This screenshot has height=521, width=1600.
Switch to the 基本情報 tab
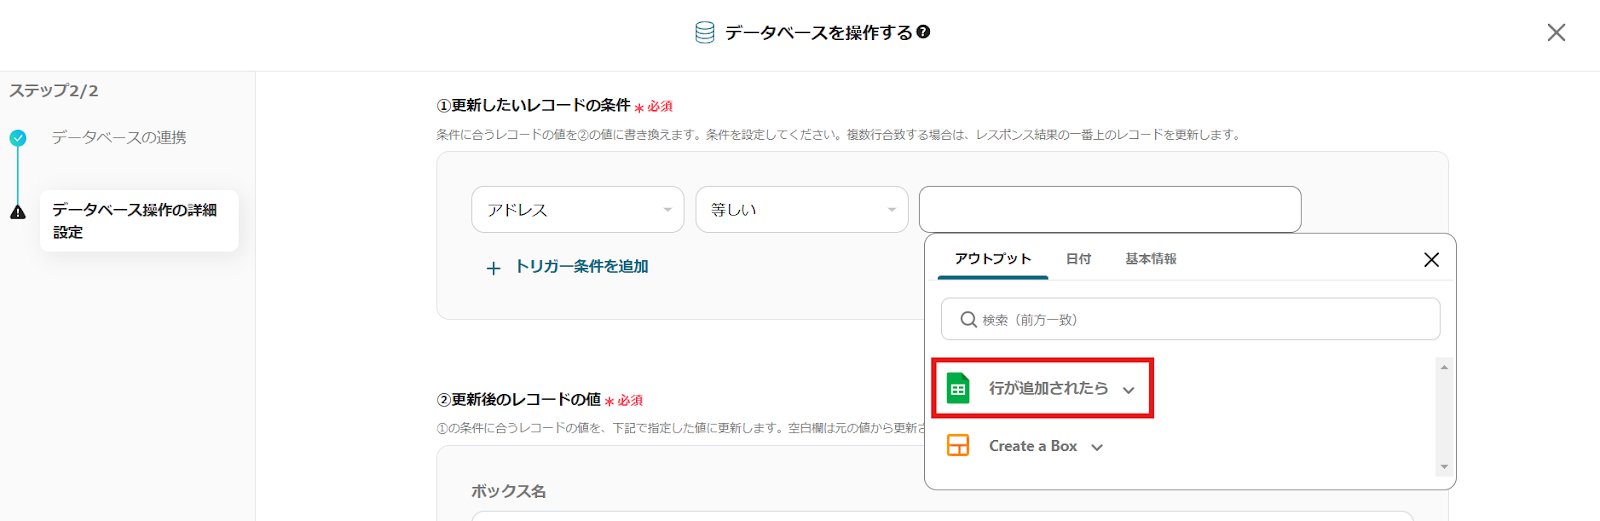click(1150, 259)
